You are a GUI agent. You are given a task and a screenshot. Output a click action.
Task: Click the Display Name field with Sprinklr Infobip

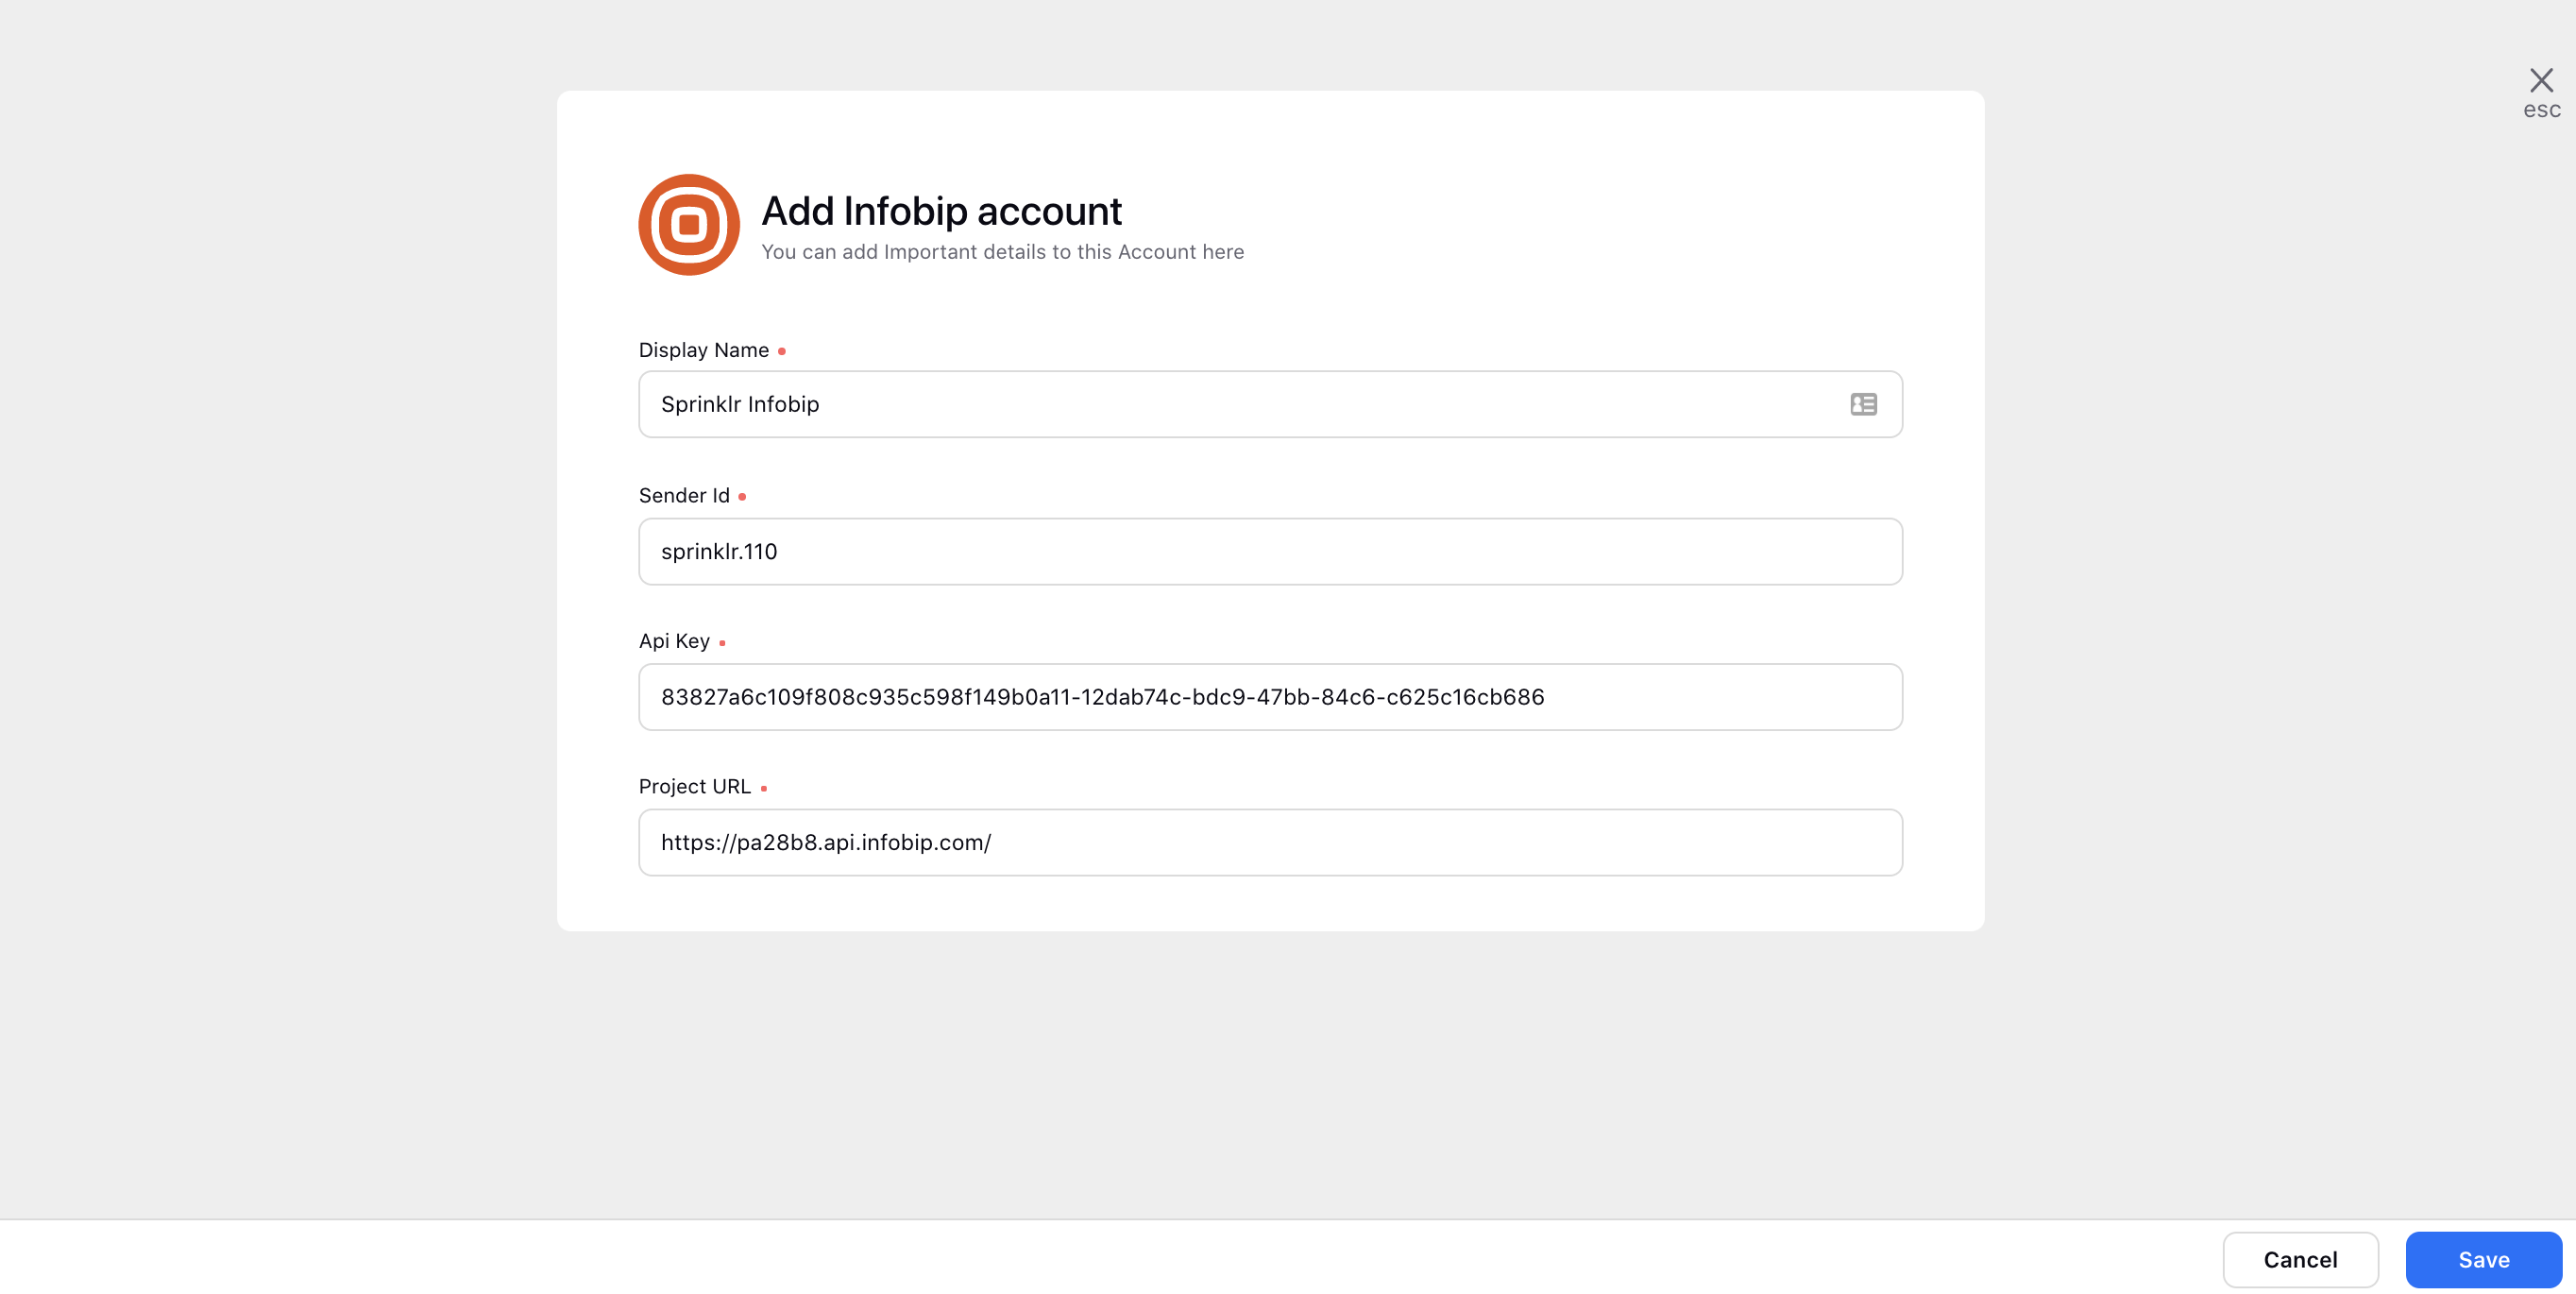[x=1270, y=404]
